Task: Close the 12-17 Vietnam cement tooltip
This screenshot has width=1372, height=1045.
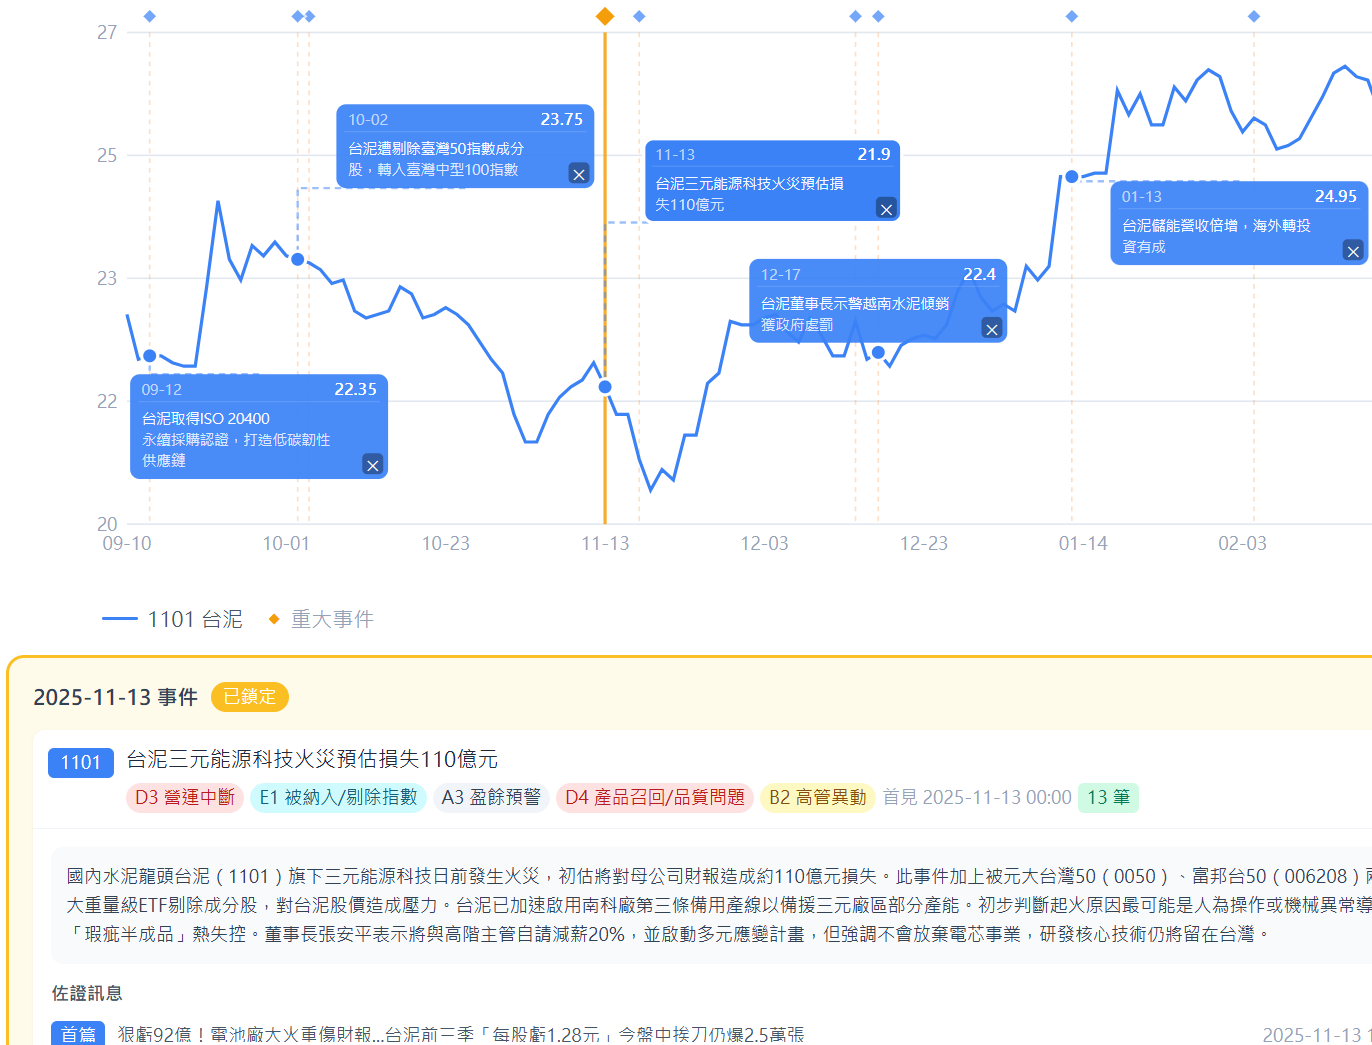Action: [991, 329]
